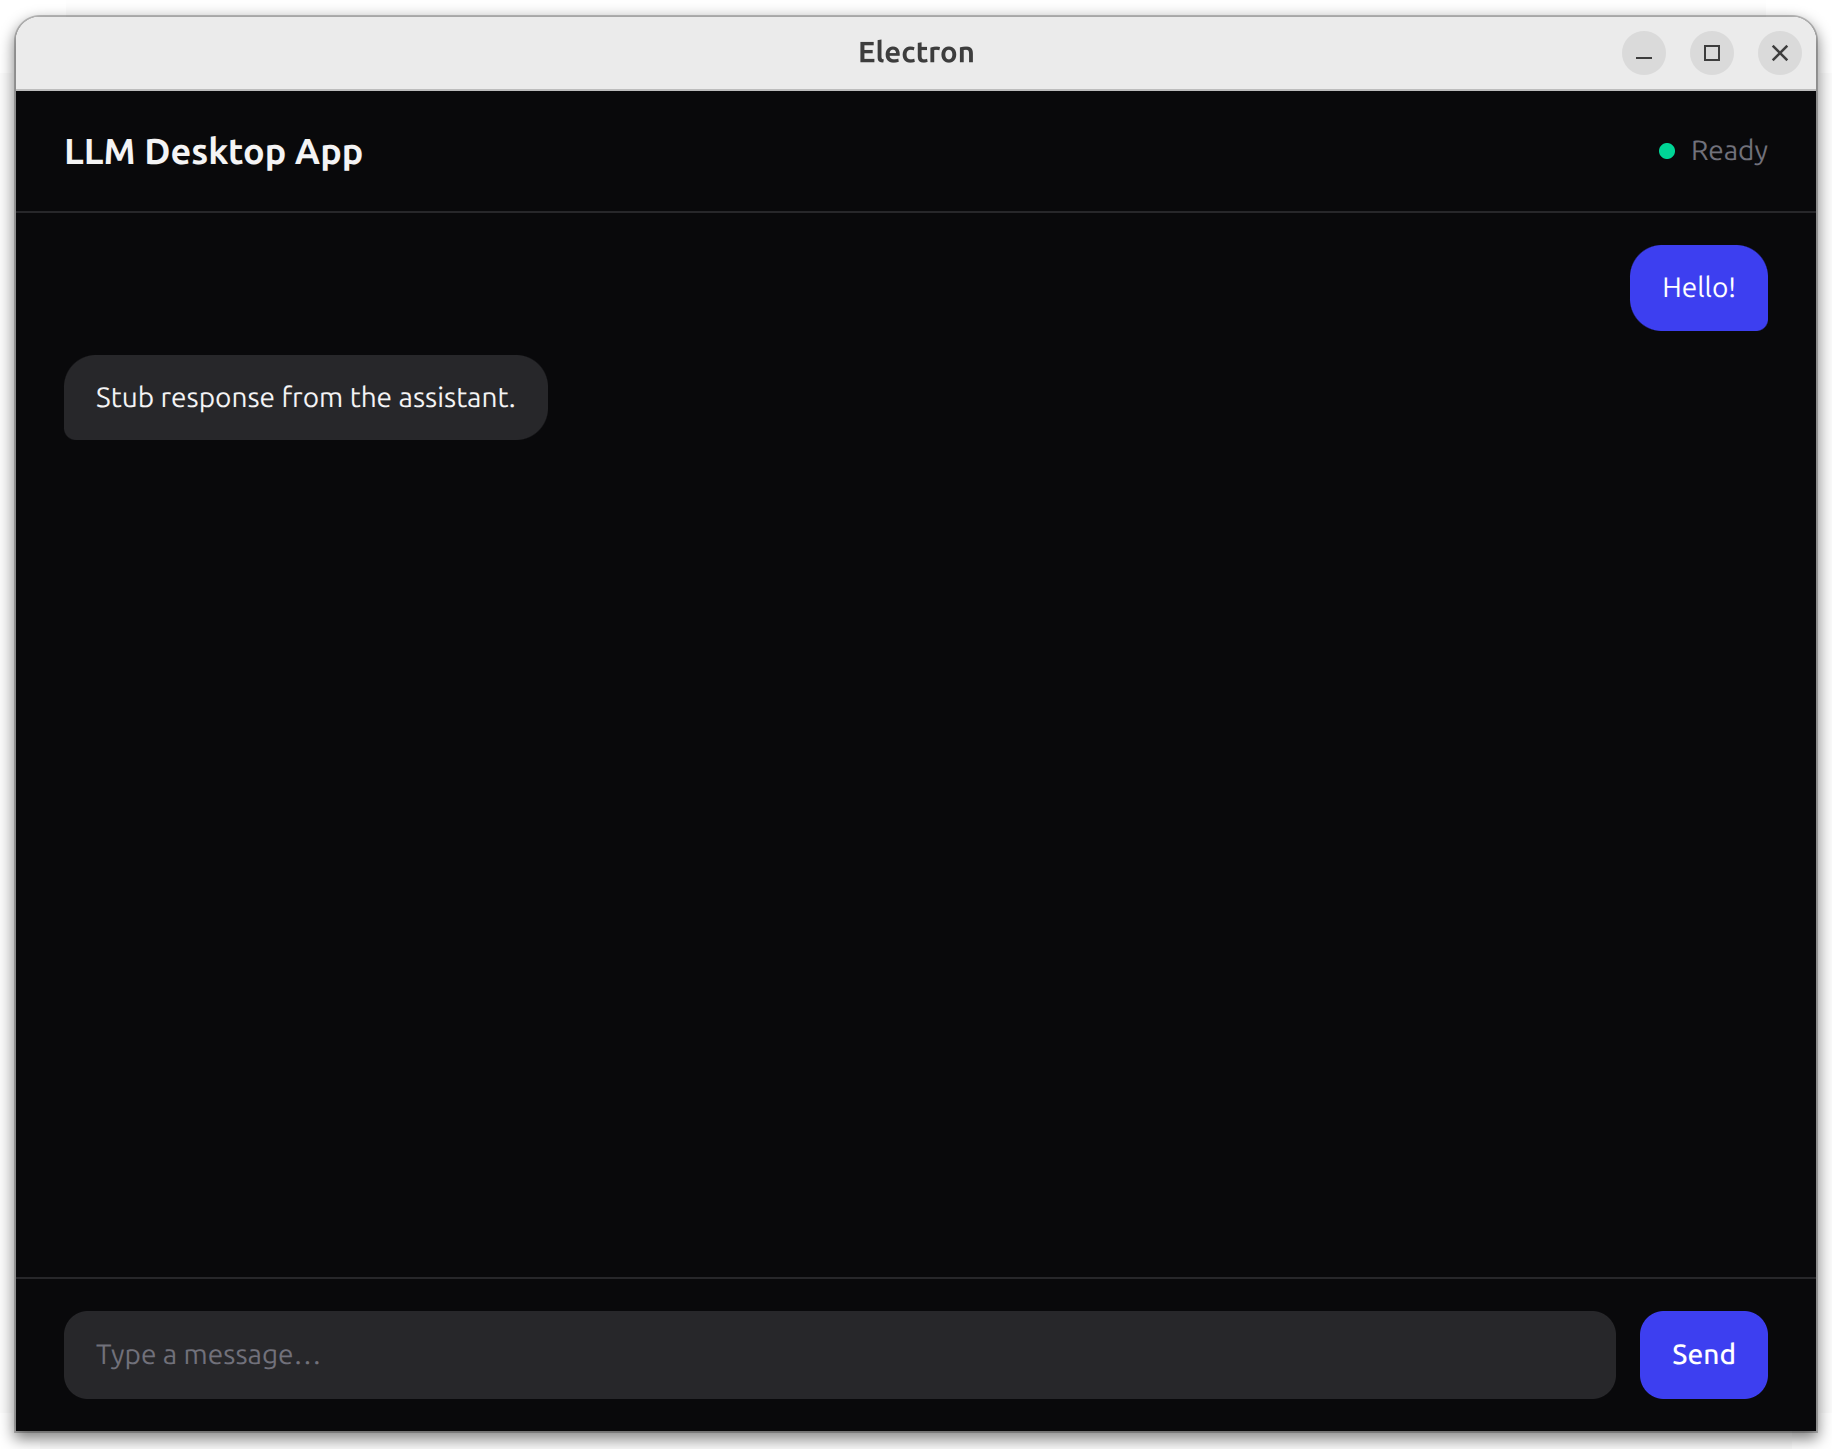Click the green Ready status dot

point(1666,150)
